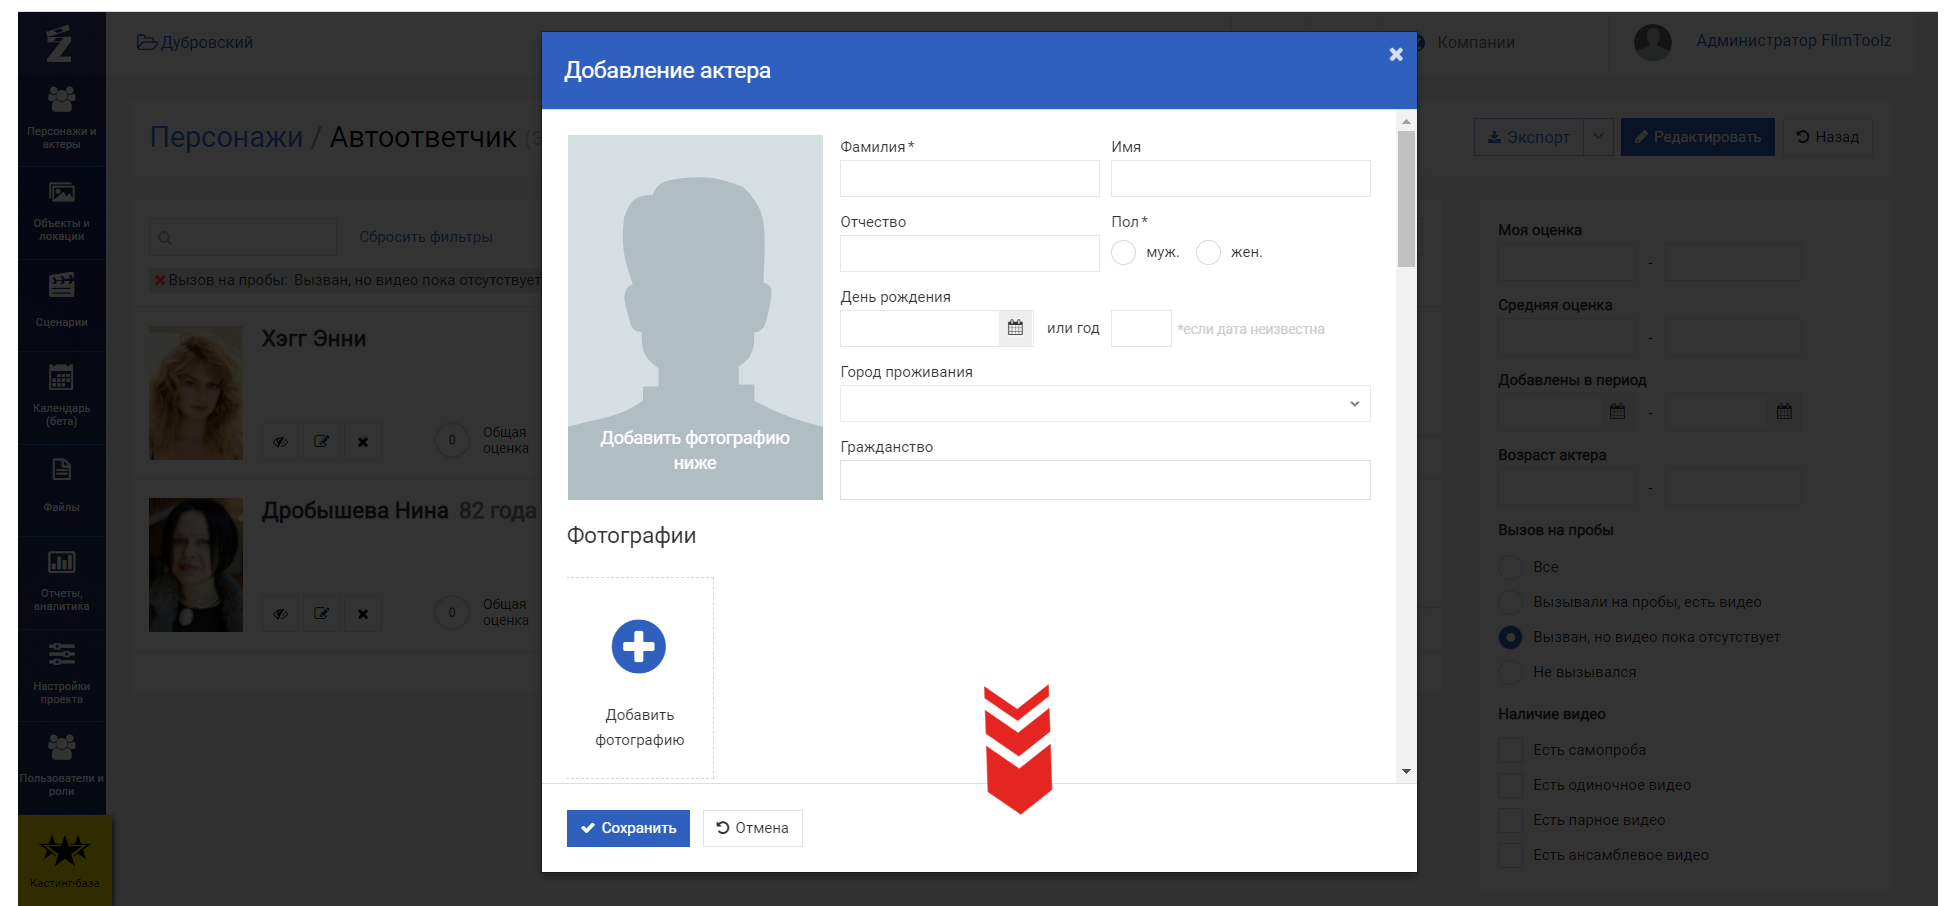Click the FilmToolz Z logo

click(60, 44)
